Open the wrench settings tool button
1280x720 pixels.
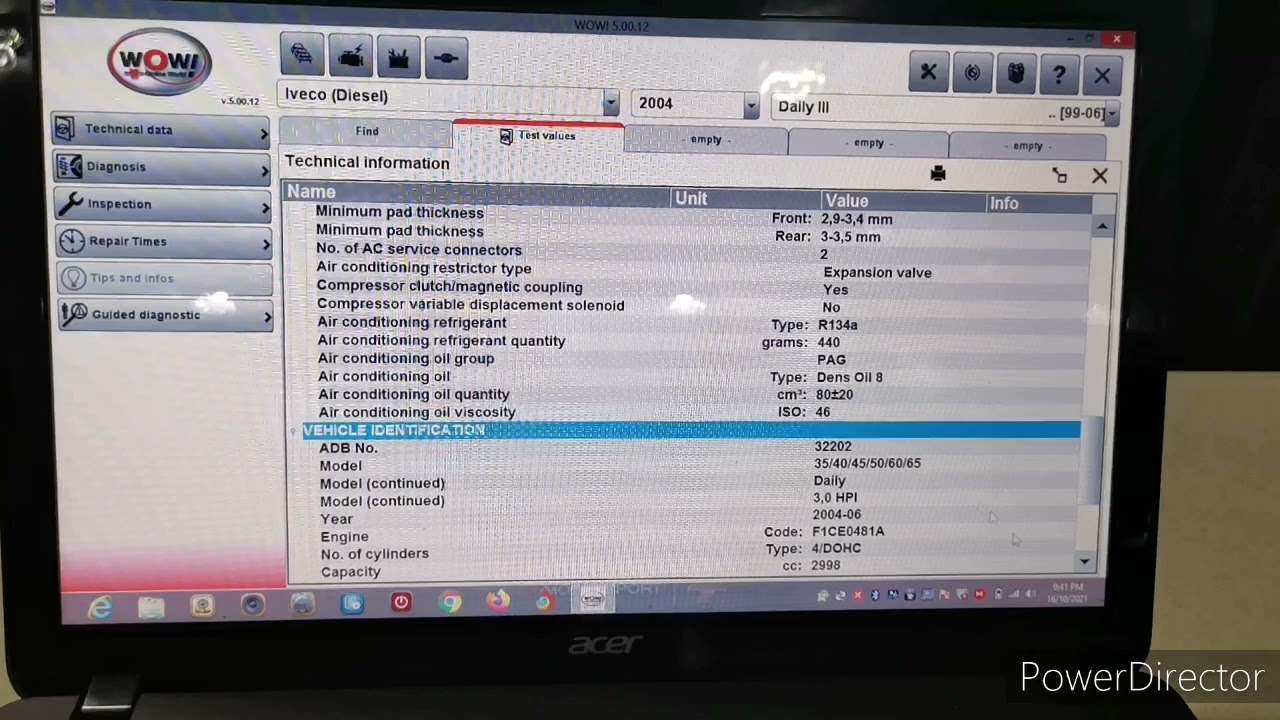(x=929, y=72)
